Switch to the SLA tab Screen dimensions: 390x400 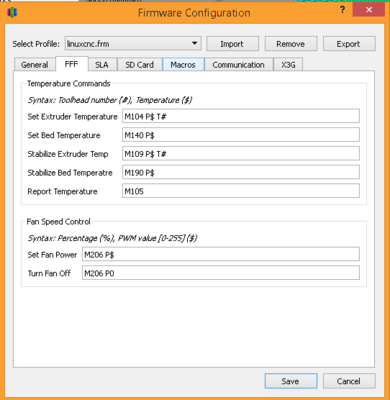coord(102,65)
